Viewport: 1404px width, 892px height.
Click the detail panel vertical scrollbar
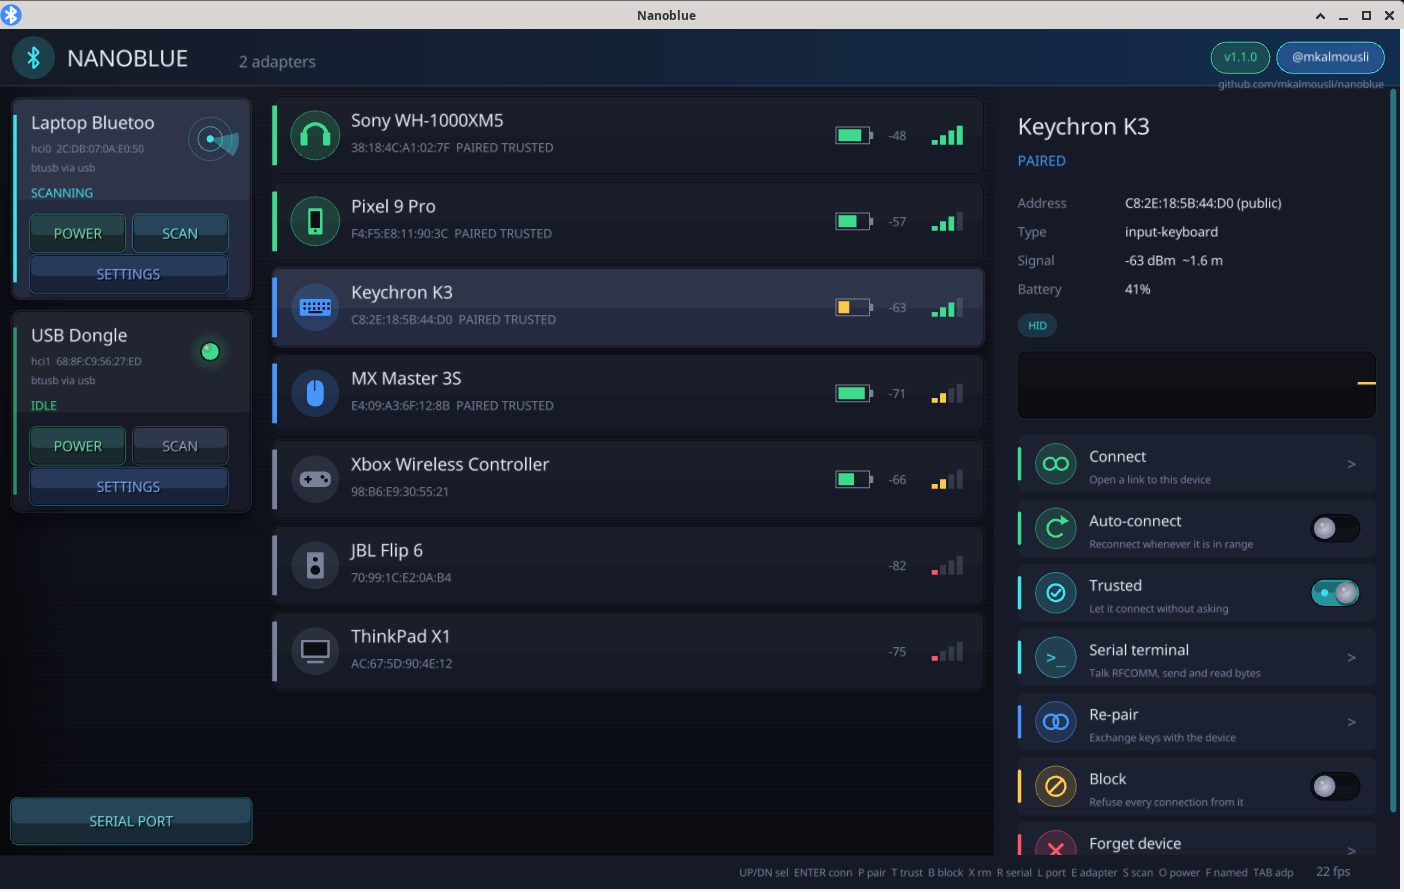tap(1393, 450)
